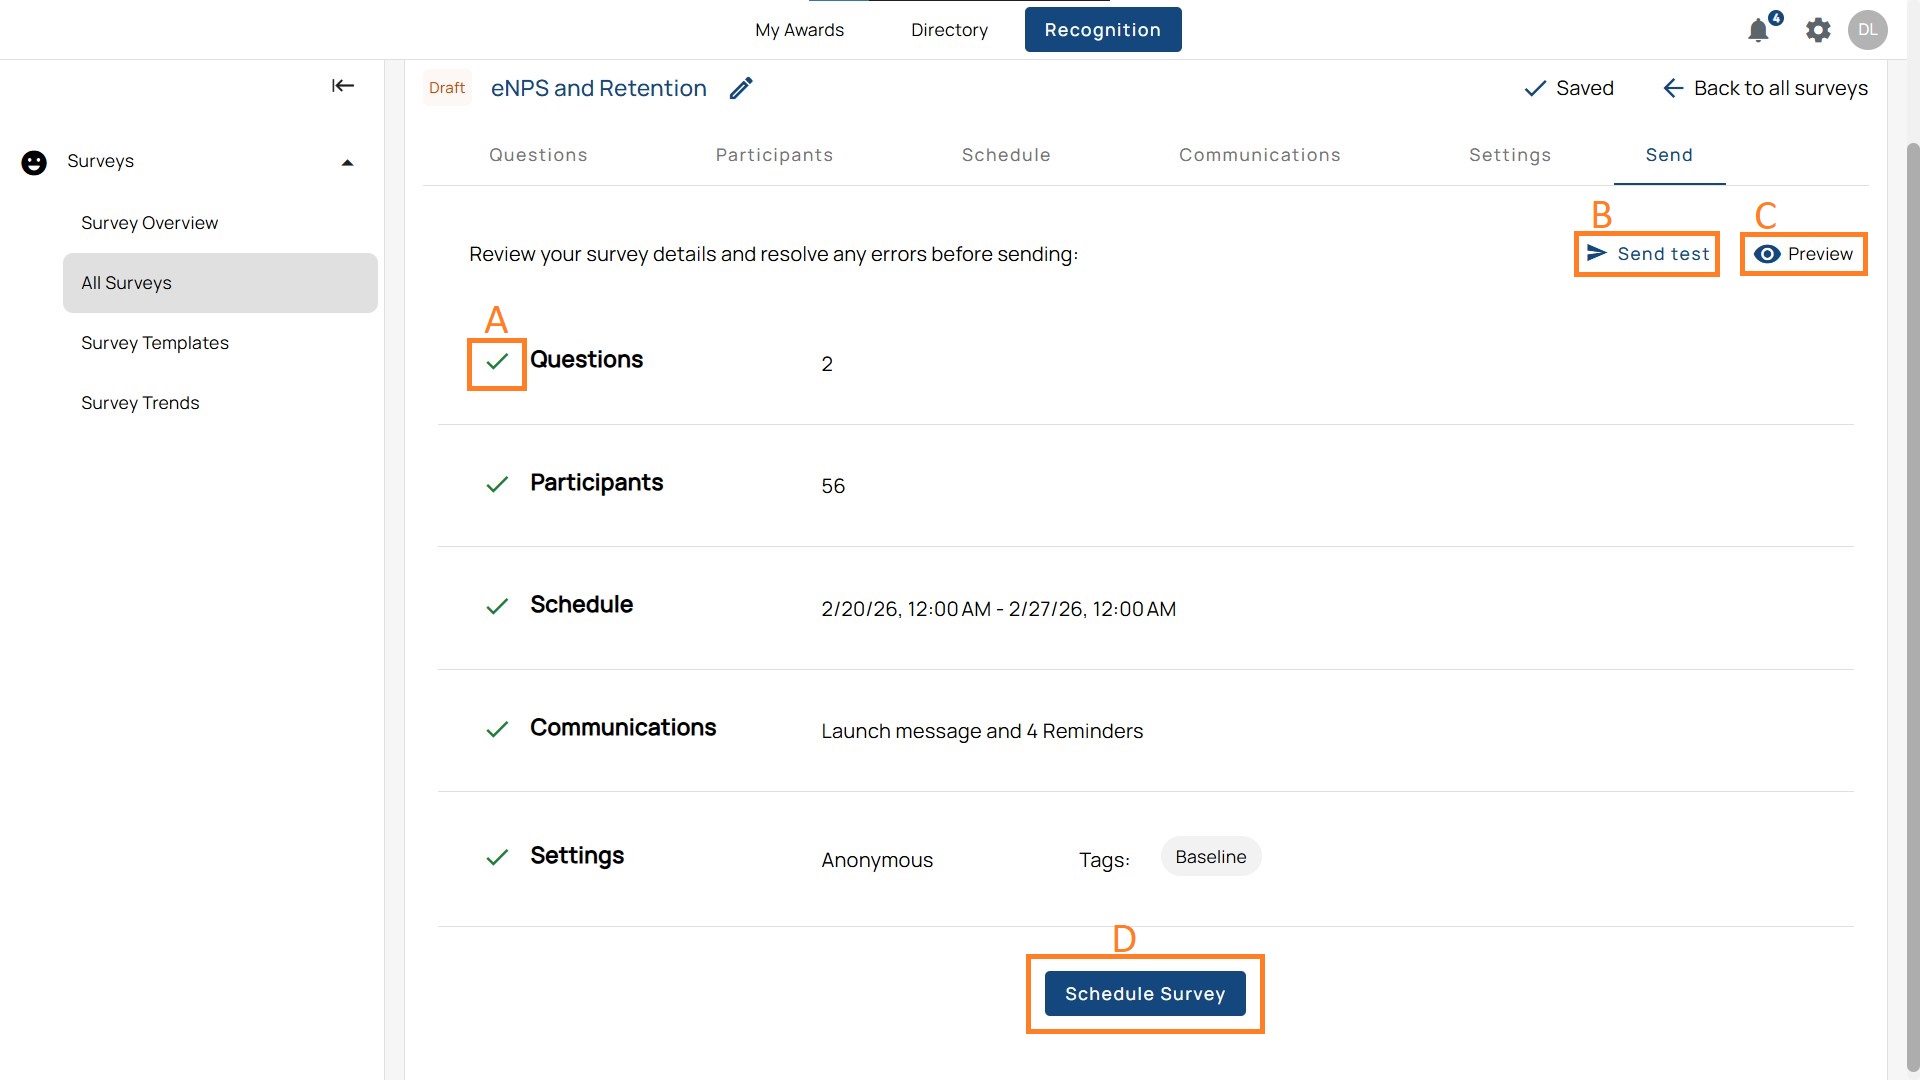1920x1080 pixels.
Task: Select the Recognition nav button
Action: pyautogui.click(x=1103, y=30)
